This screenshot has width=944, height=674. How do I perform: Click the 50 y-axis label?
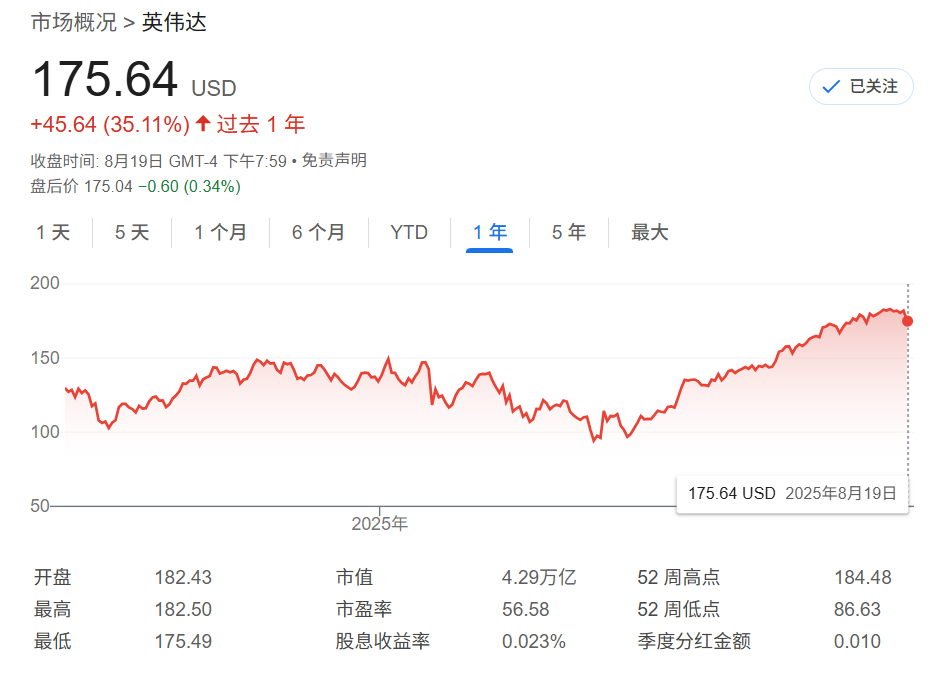pyautogui.click(x=40, y=506)
